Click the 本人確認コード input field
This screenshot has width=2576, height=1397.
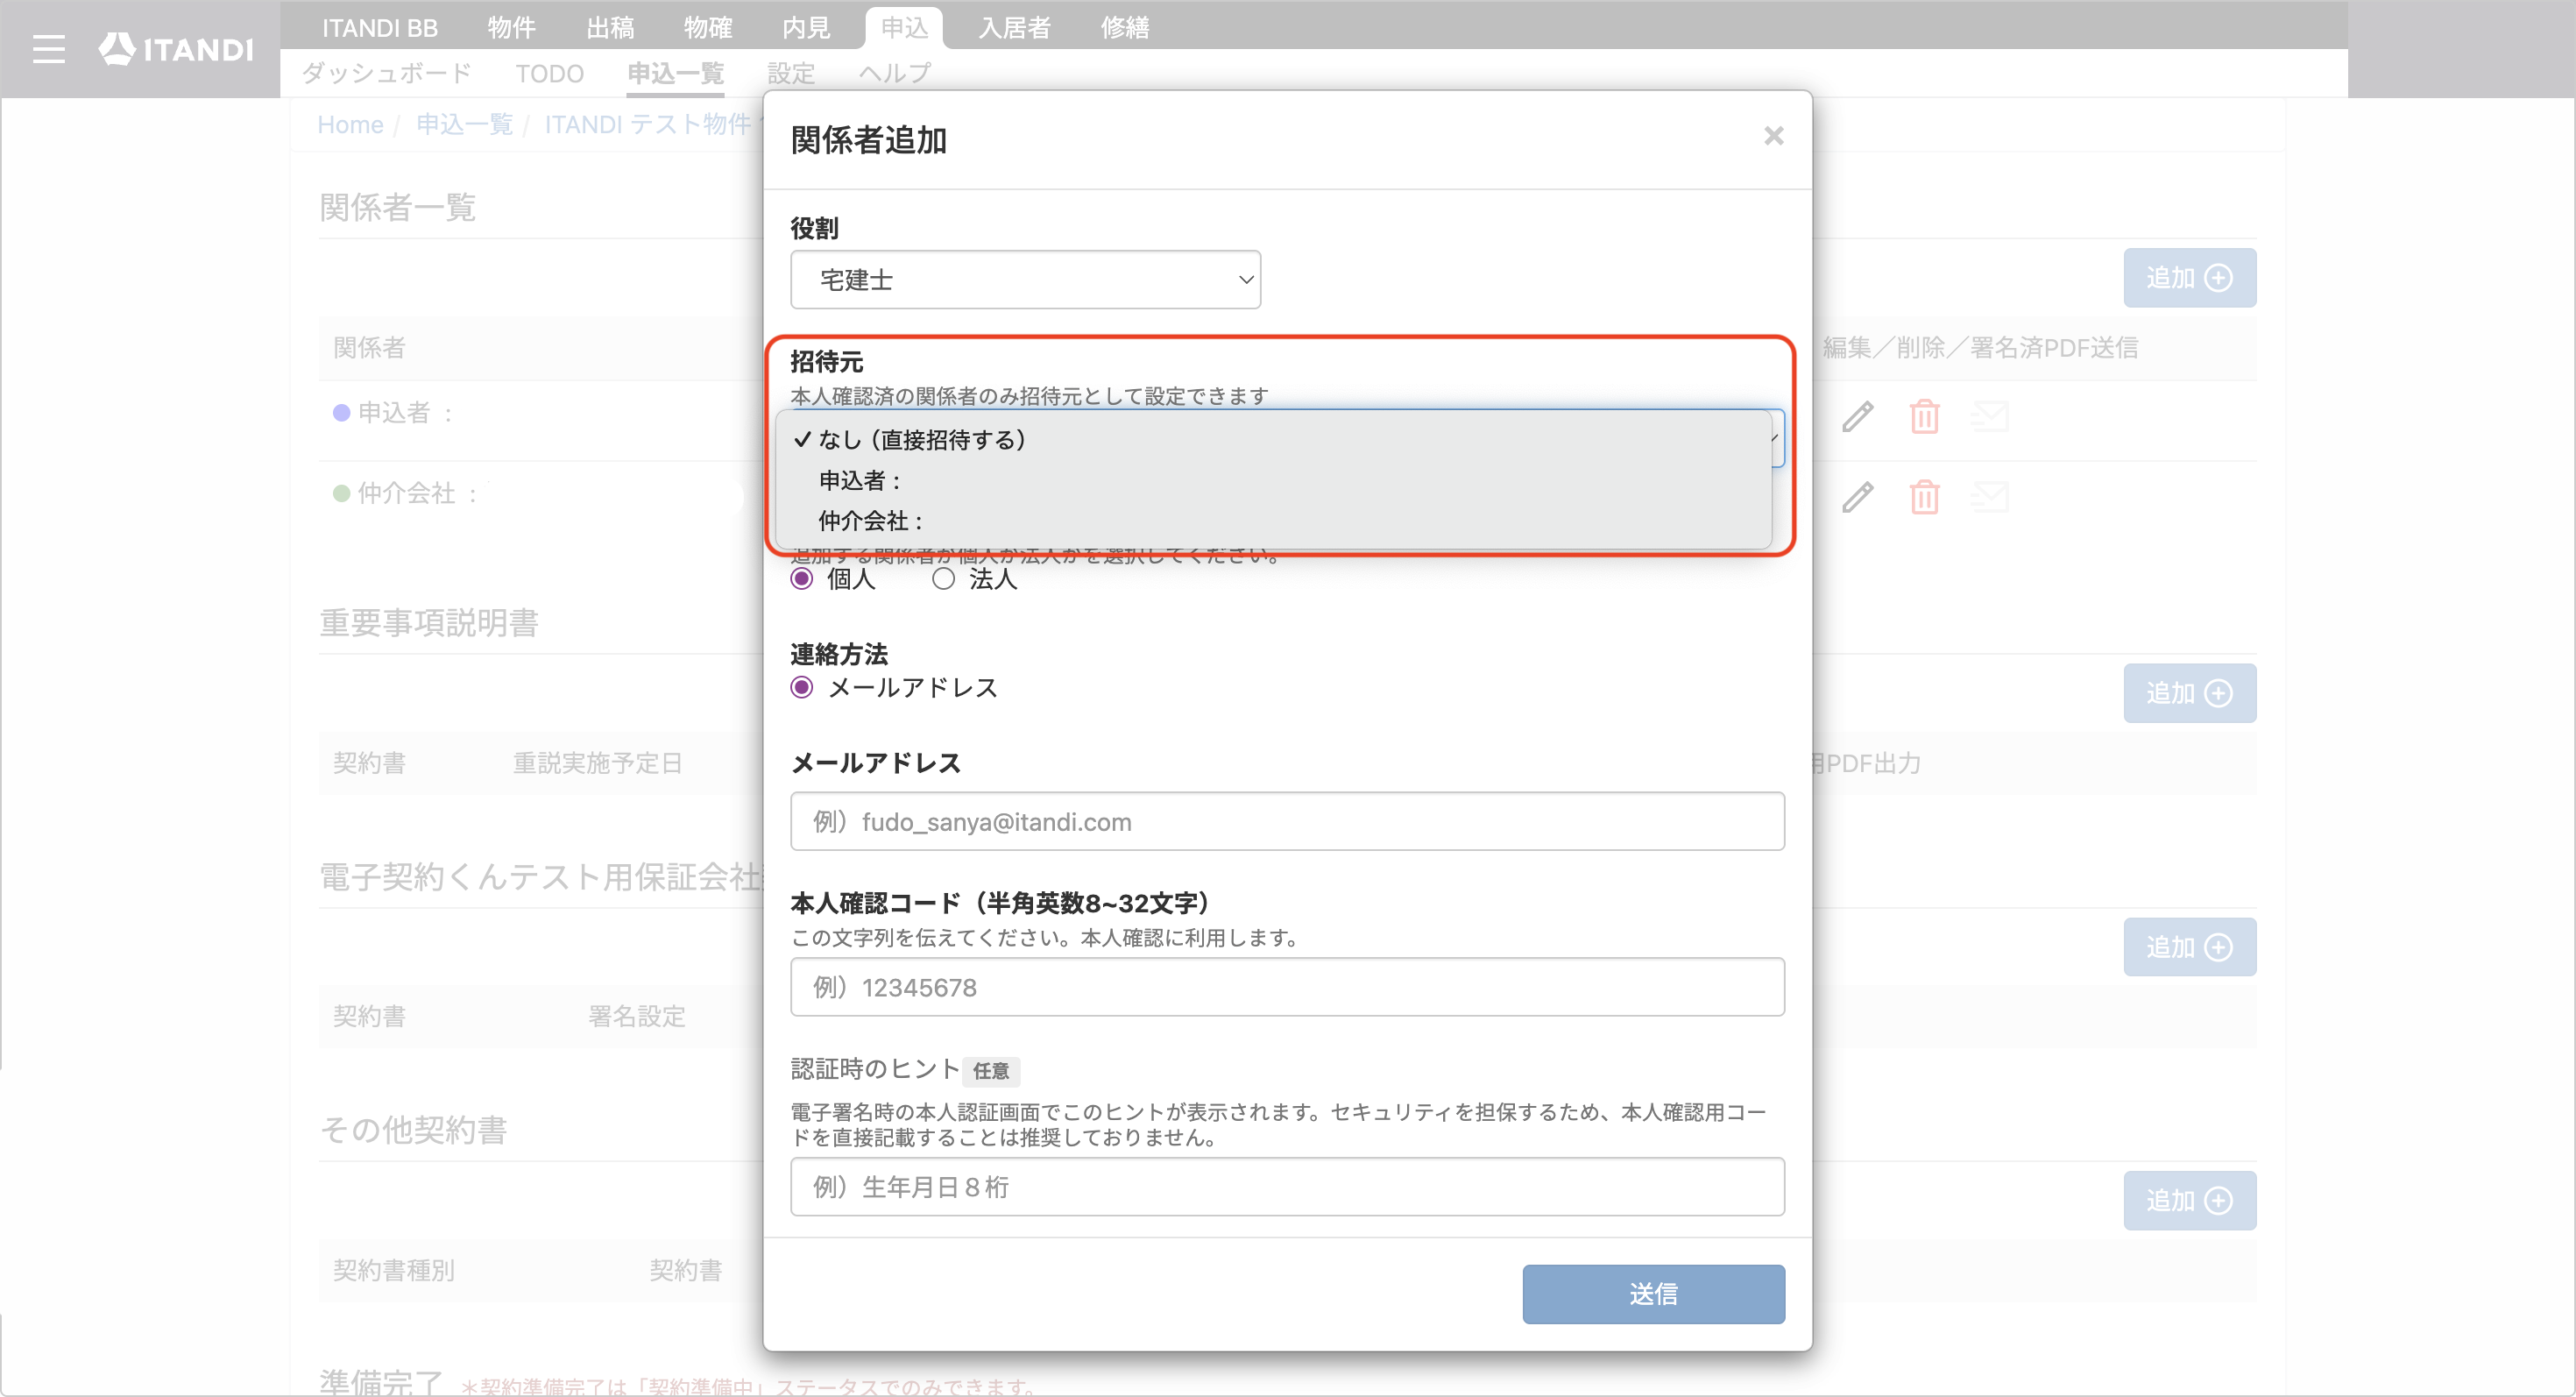pyautogui.click(x=1287, y=988)
